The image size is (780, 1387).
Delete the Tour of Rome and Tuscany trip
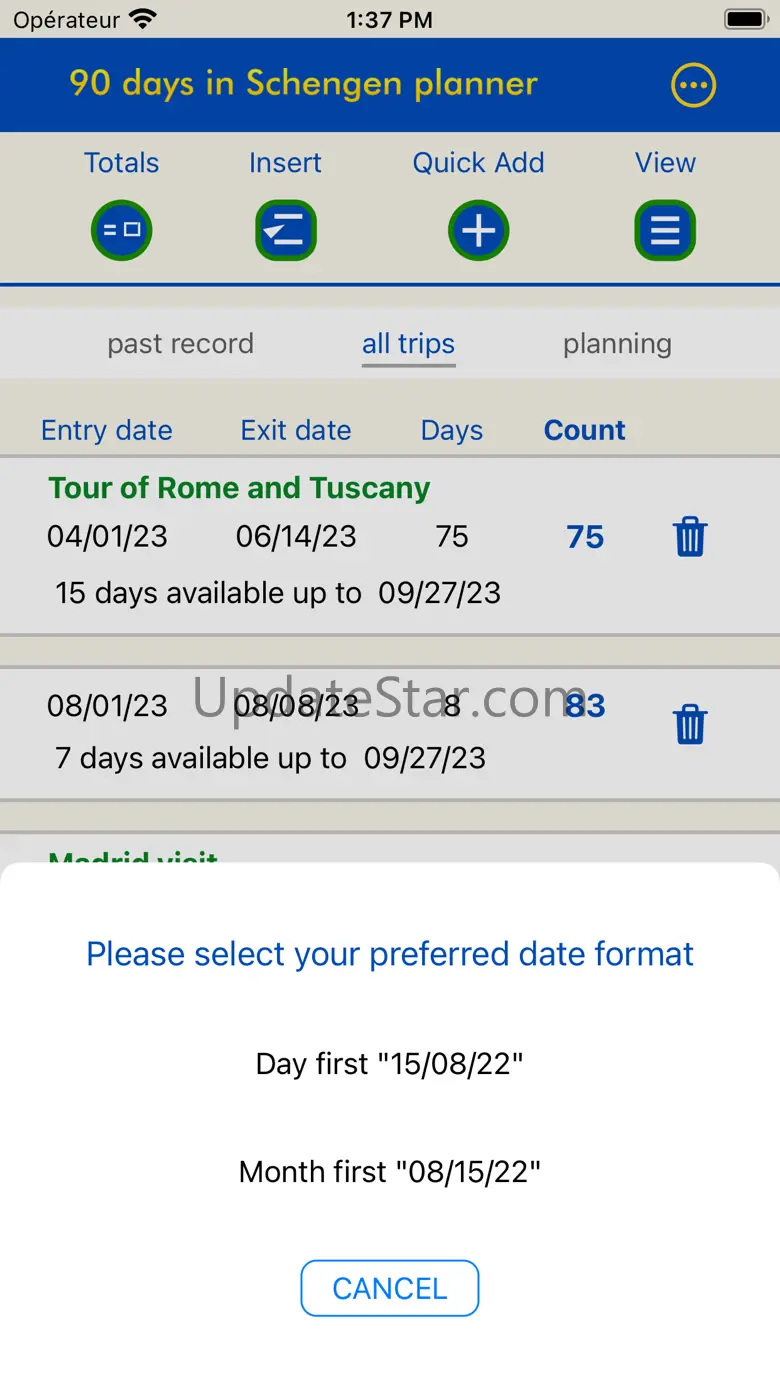tap(690, 537)
